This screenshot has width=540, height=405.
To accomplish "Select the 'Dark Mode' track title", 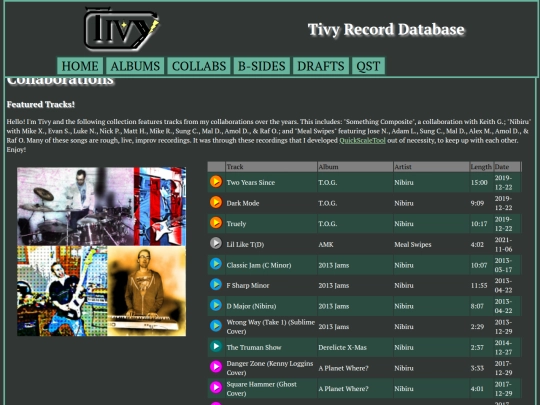I will [x=243, y=203].
